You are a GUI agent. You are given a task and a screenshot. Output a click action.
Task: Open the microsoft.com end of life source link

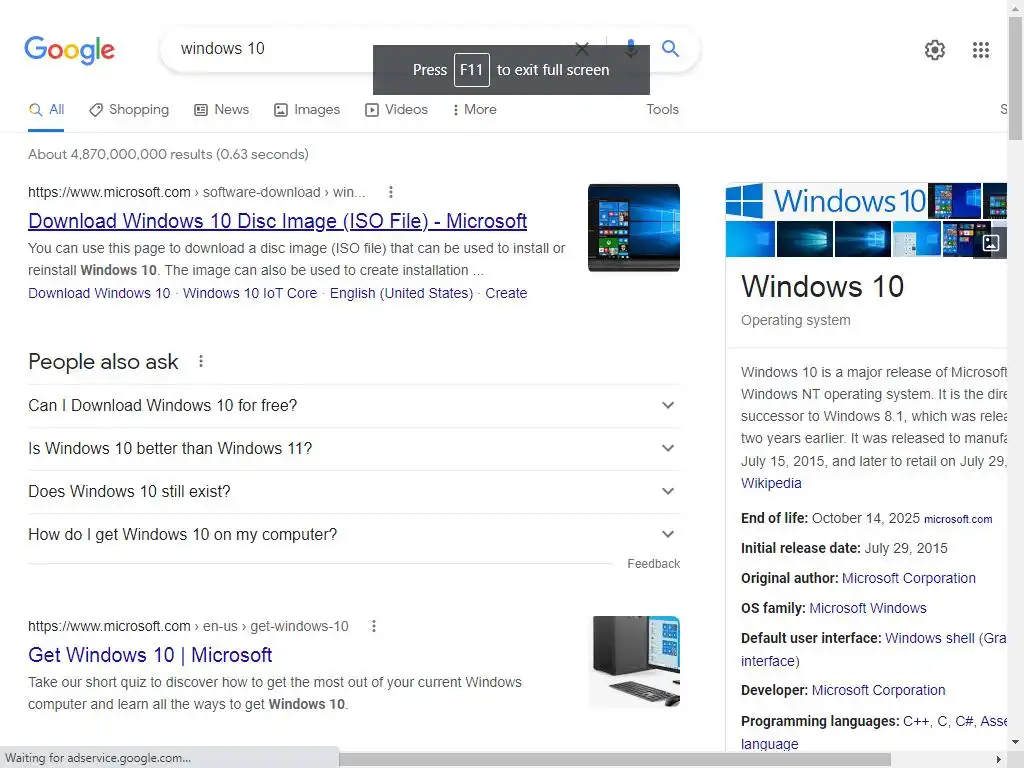(x=958, y=519)
